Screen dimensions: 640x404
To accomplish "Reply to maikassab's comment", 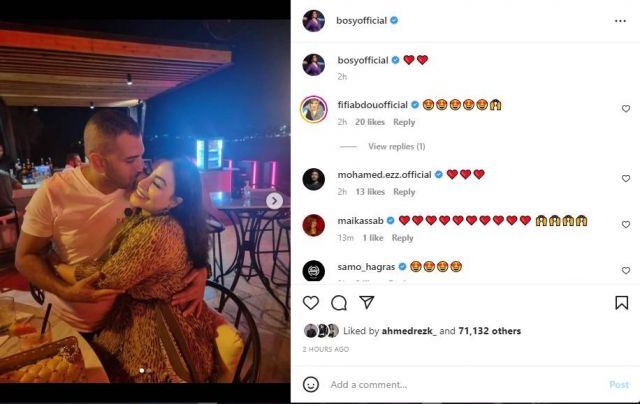I will point(402,238).
